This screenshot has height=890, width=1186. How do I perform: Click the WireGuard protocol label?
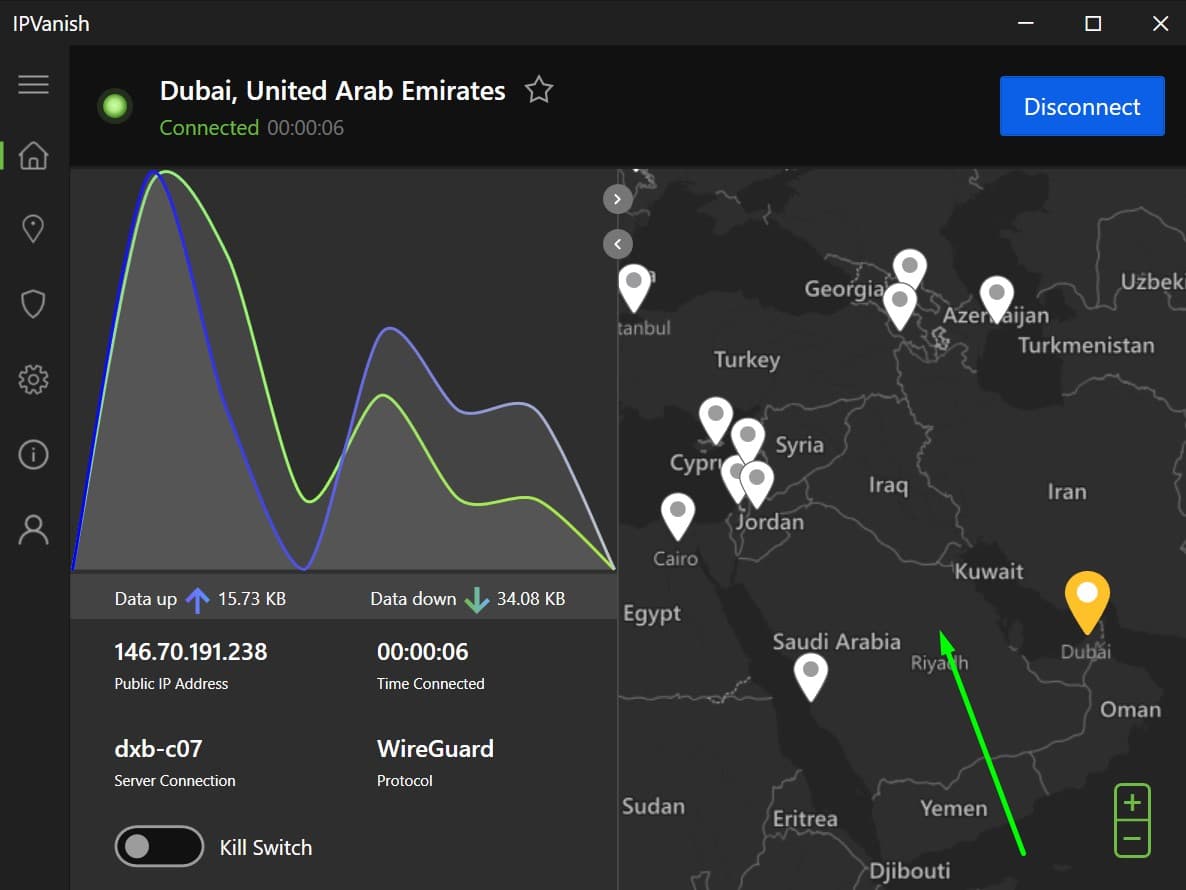(x=435, y=749)
